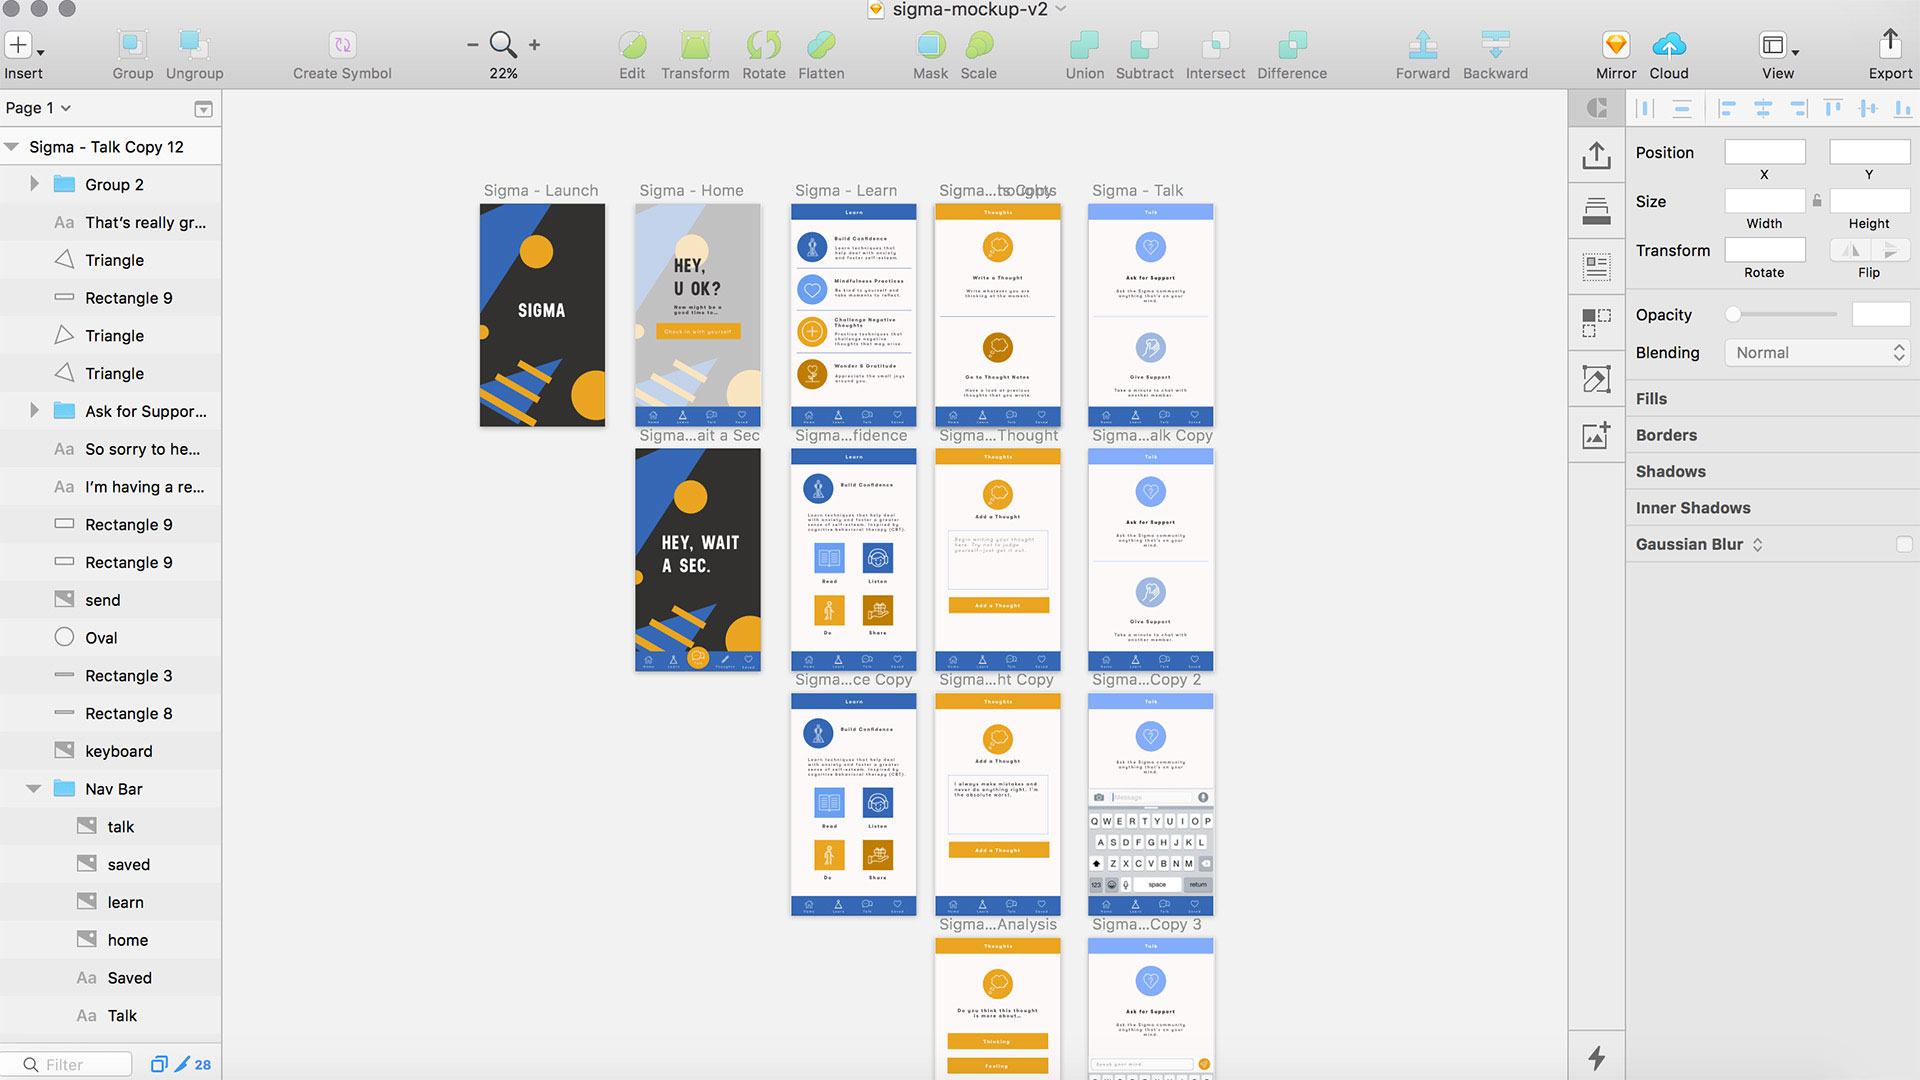Click the Scale tool icon
This screenshot has width=1920, height=1080.
[979, 45]
